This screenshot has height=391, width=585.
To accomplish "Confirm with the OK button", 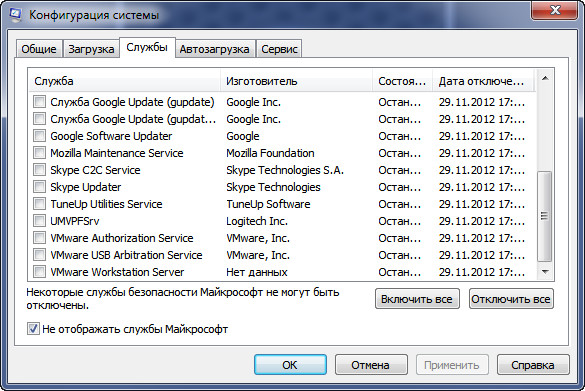I will [290, 365].
